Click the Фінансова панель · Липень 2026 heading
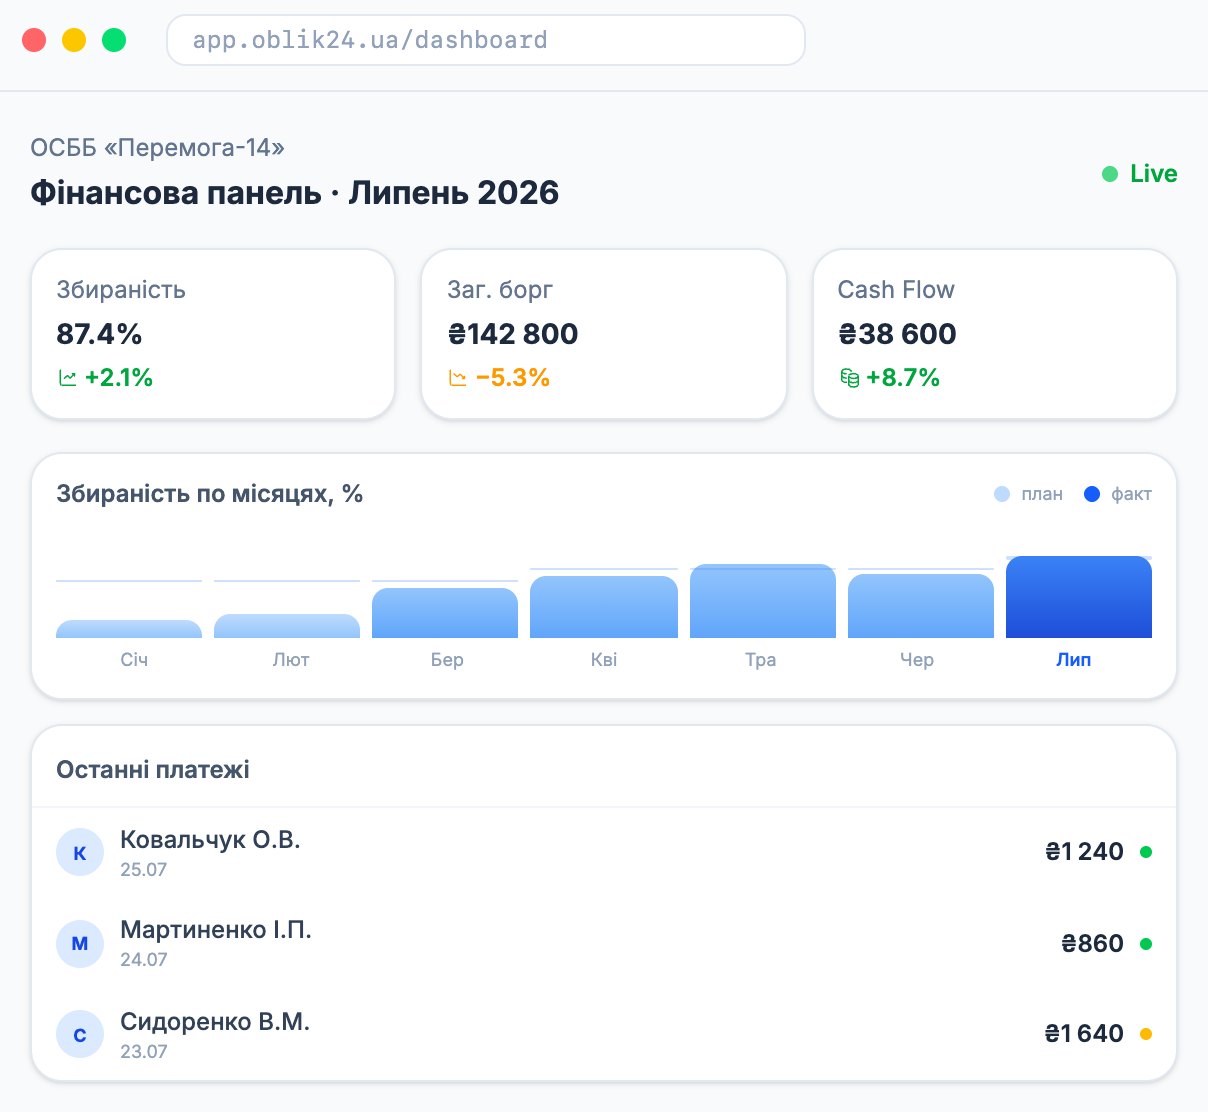Image resolution: width=1208 pixels, height=1112 pixels. (295, 193)
